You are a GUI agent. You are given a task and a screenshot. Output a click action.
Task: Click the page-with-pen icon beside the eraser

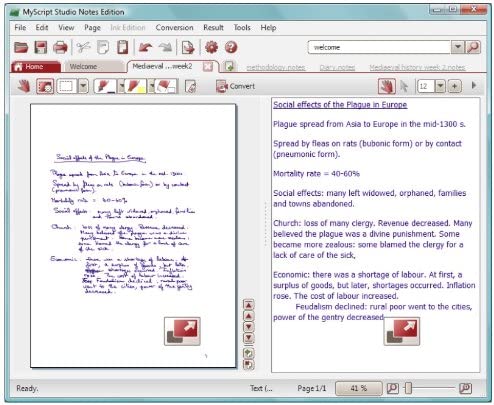pos(190,87)
